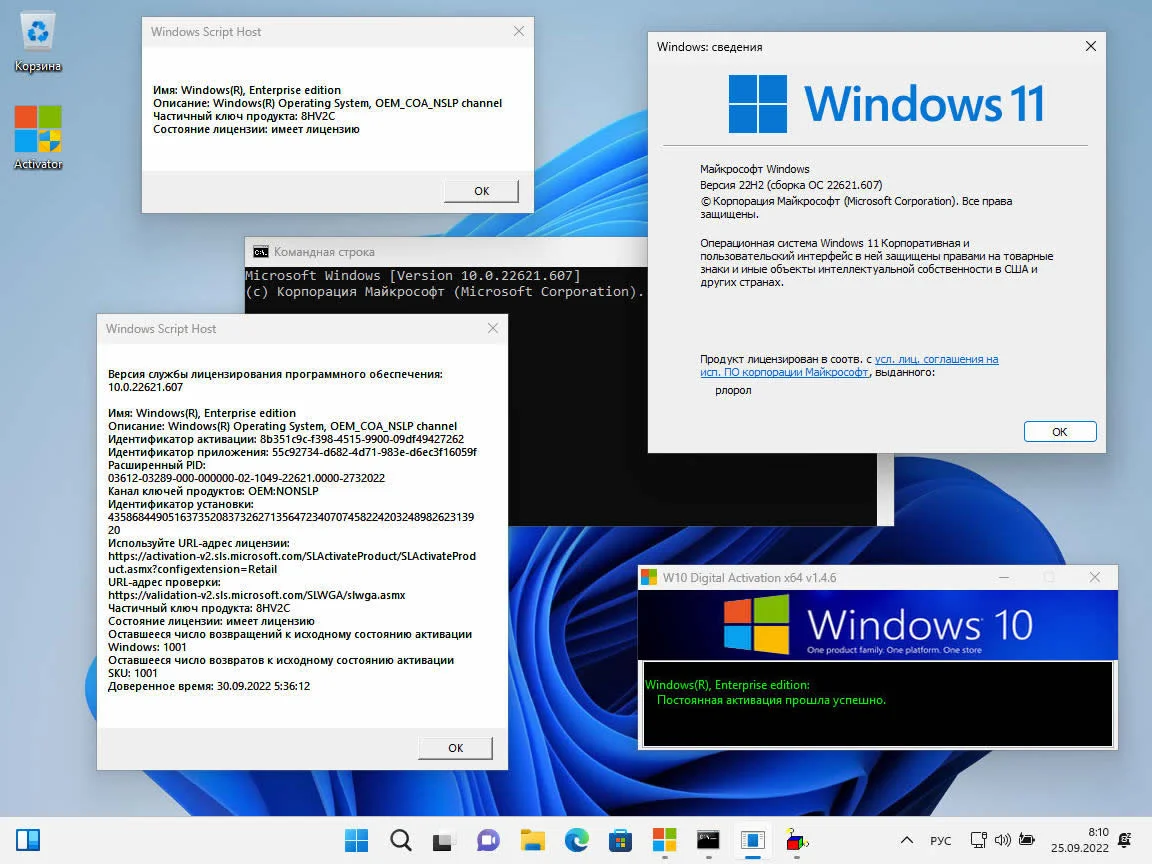The height and width of the screenshot is (864, 1152).
Task: Click the Microsoft Windows [Version 10.0.22621.607] line
Action: [412, 276]
